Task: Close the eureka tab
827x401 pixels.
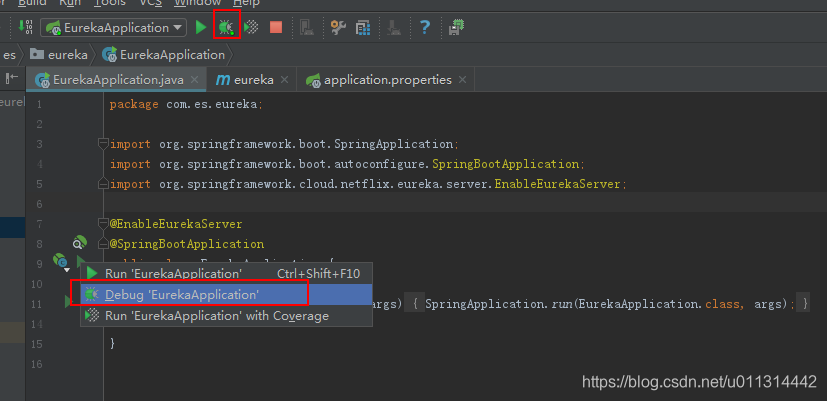Action: [x=284, y=80]
